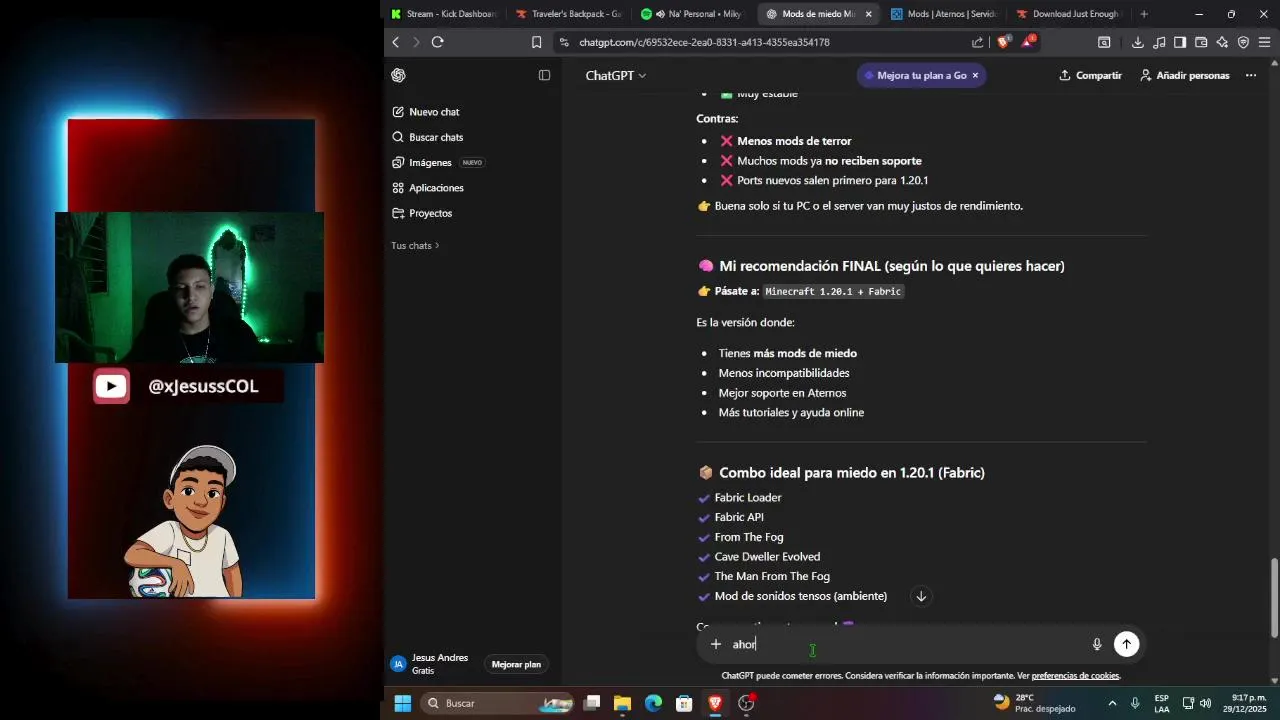Click the Compartir button

coord(1090,75)
